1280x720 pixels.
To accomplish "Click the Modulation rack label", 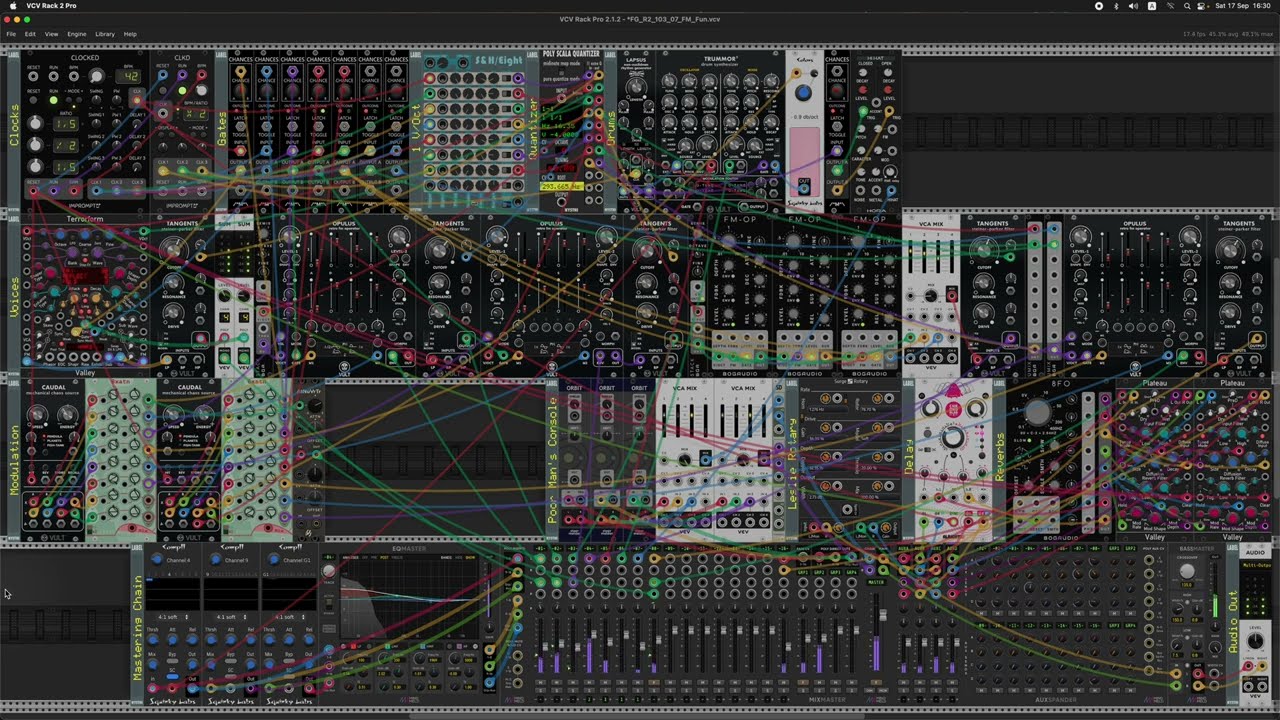I will pyautogui.click(x=14, y=461).
